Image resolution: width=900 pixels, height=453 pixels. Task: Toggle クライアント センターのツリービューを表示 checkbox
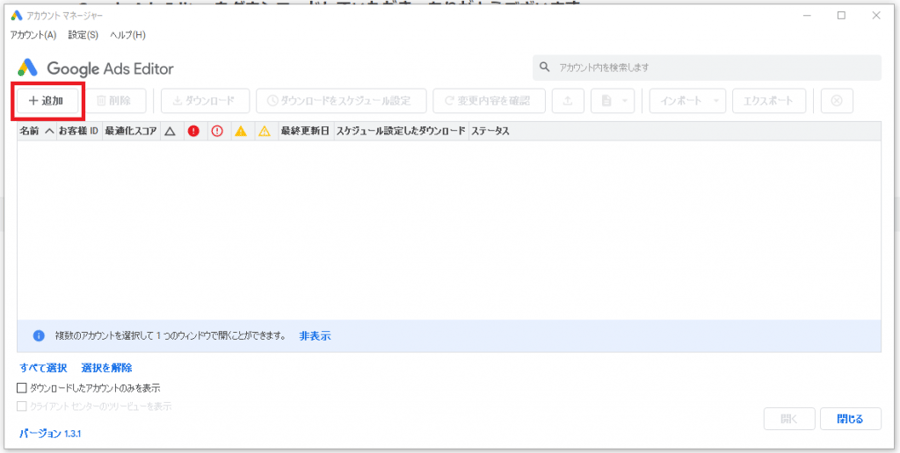(22, 406)
